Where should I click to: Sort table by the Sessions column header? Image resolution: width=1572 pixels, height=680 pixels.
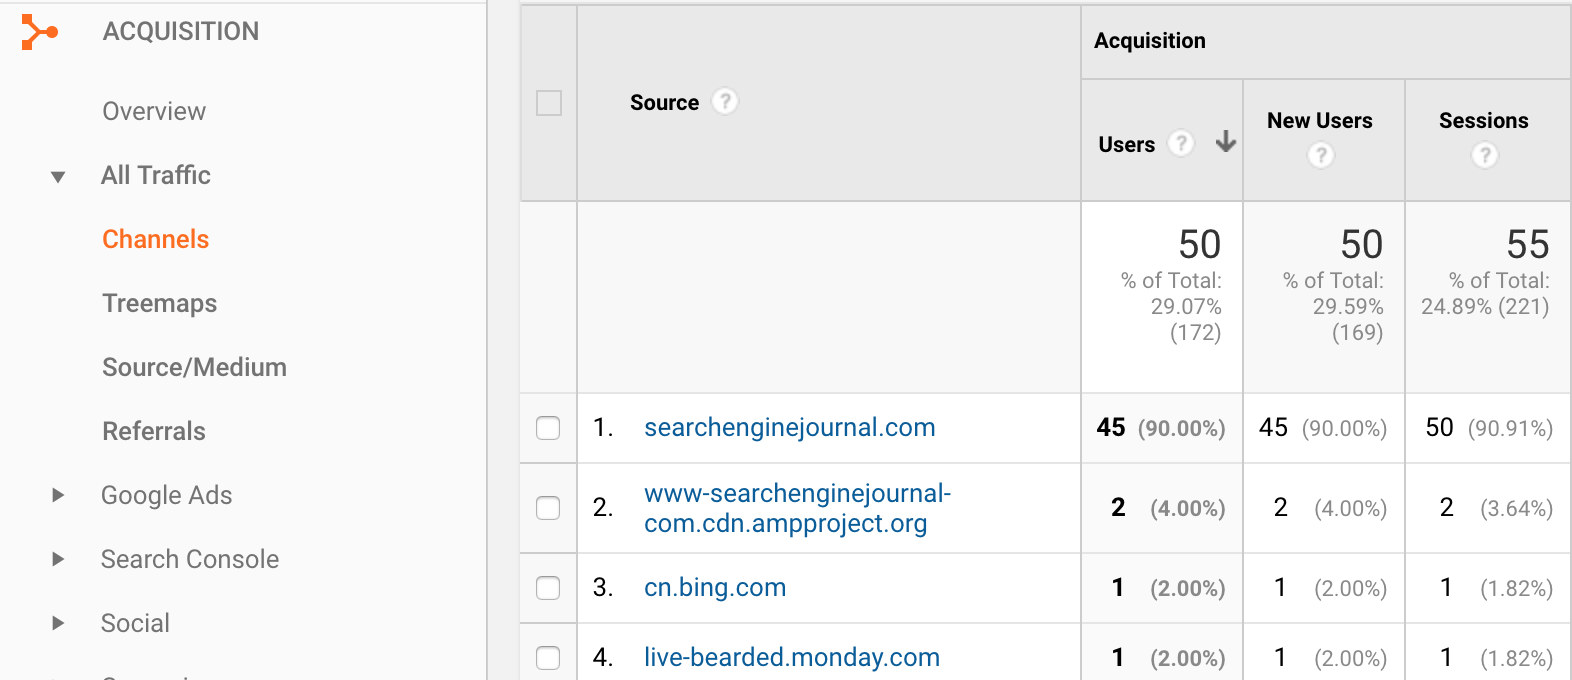1483,121
